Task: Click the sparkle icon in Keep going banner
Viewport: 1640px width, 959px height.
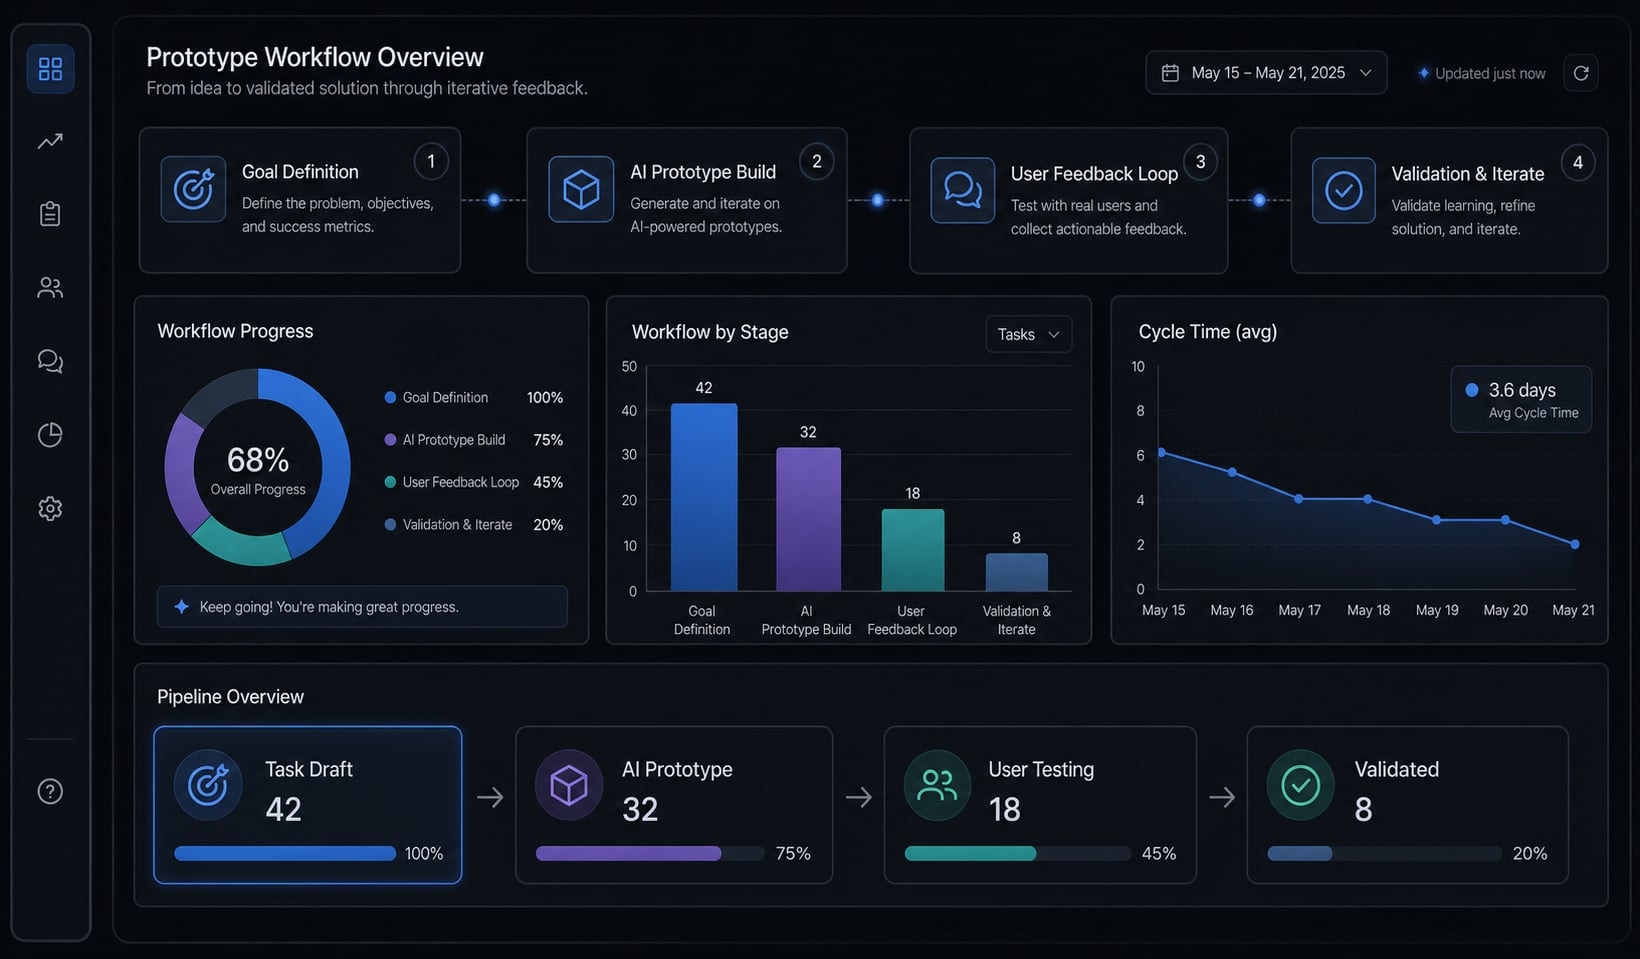Action: tap(181, 607)
